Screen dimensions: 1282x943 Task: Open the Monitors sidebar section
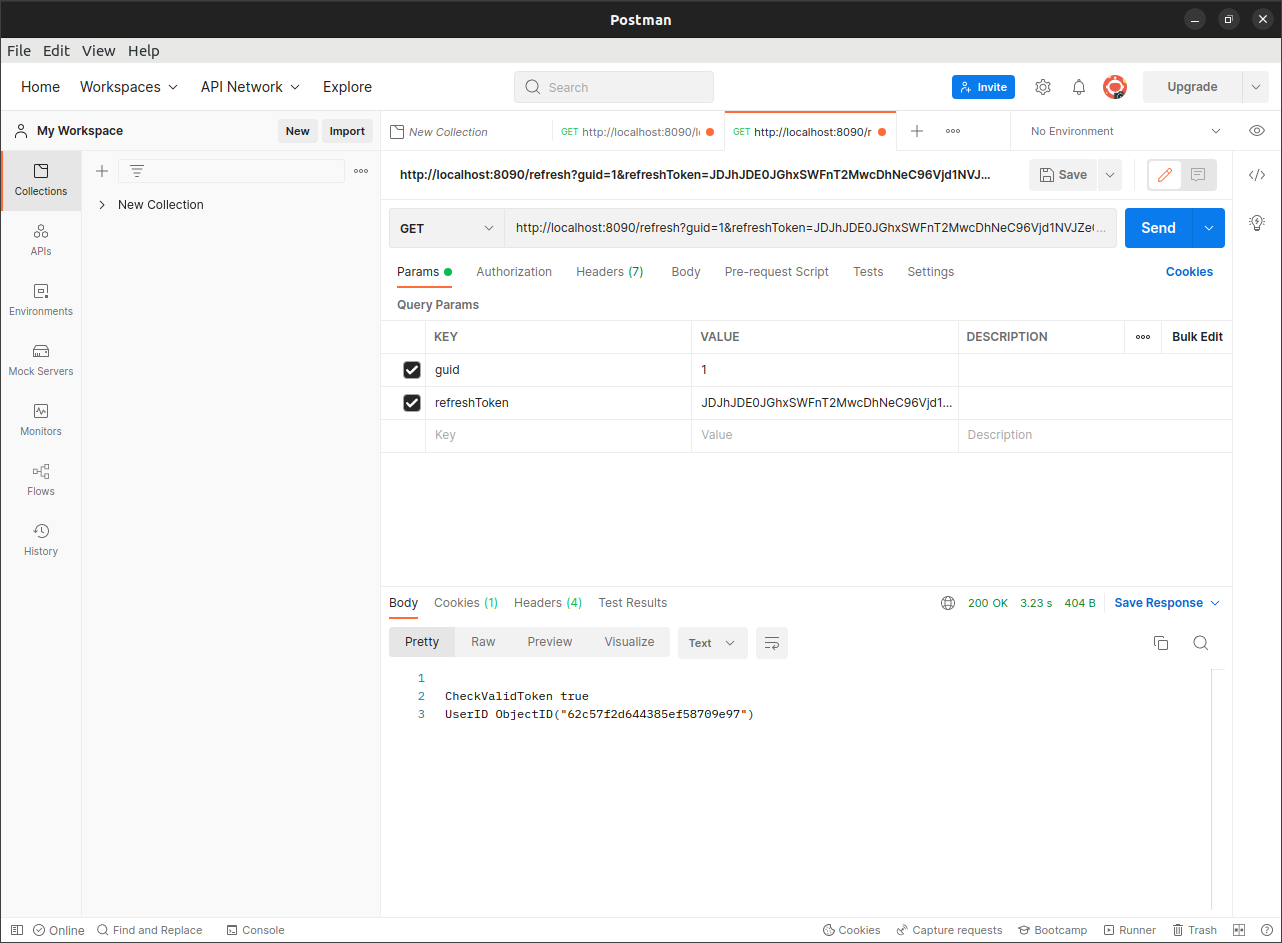[41, 420]
